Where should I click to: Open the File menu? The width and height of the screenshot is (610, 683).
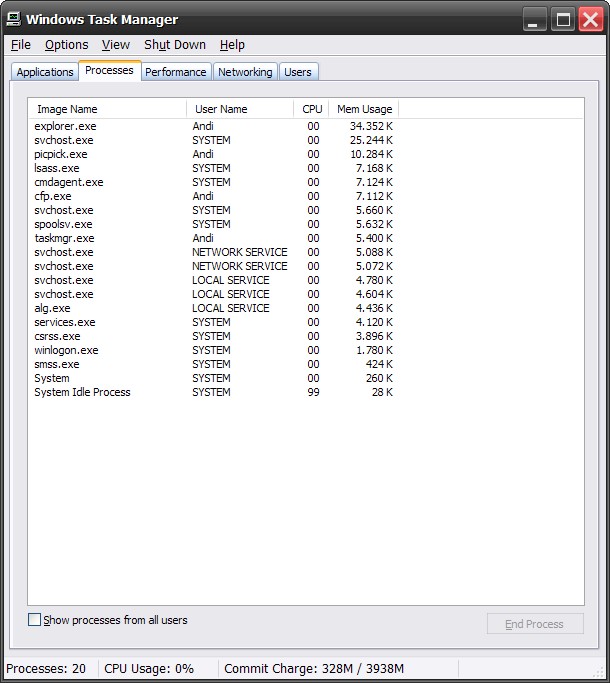coord(21,45)
